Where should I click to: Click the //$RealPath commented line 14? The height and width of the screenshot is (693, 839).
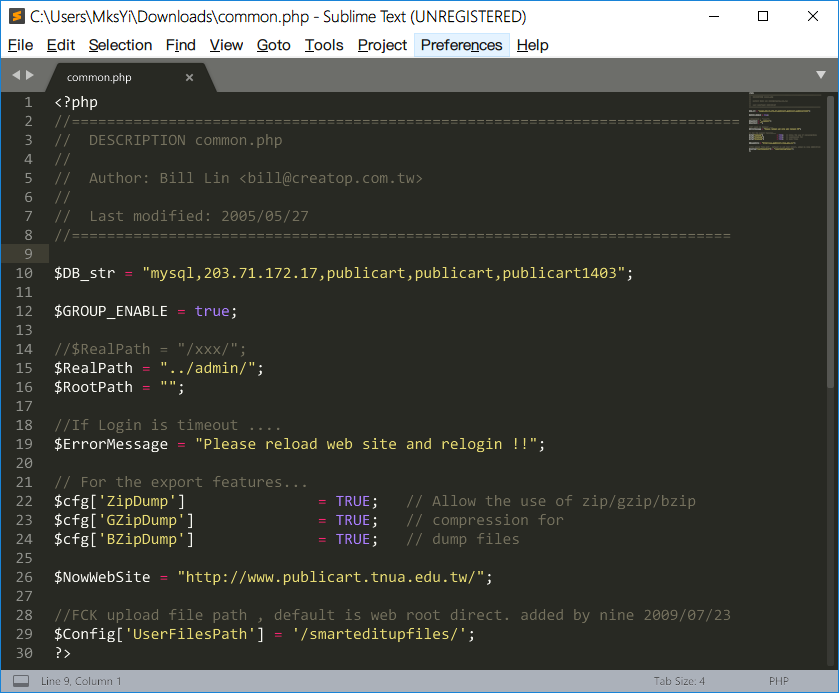150,349
